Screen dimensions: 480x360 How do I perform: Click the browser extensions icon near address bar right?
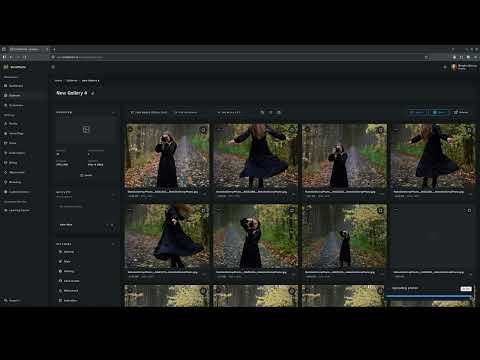click(461, 57)
